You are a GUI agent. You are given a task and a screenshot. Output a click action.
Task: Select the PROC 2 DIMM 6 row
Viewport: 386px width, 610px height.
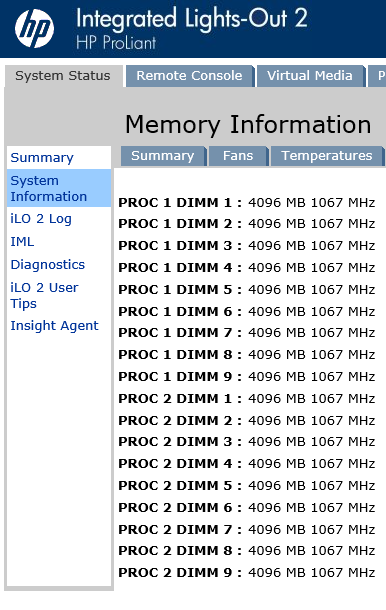point(247,508)
